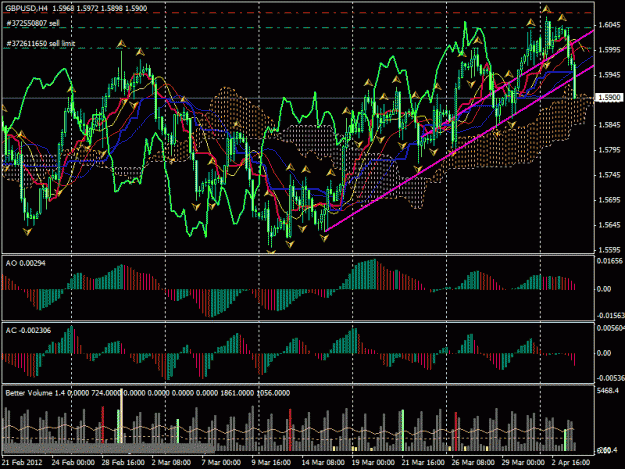
Task: Click the AC scale minimum -0.00536
Action: pyautogui.click(x=610, y=378)
